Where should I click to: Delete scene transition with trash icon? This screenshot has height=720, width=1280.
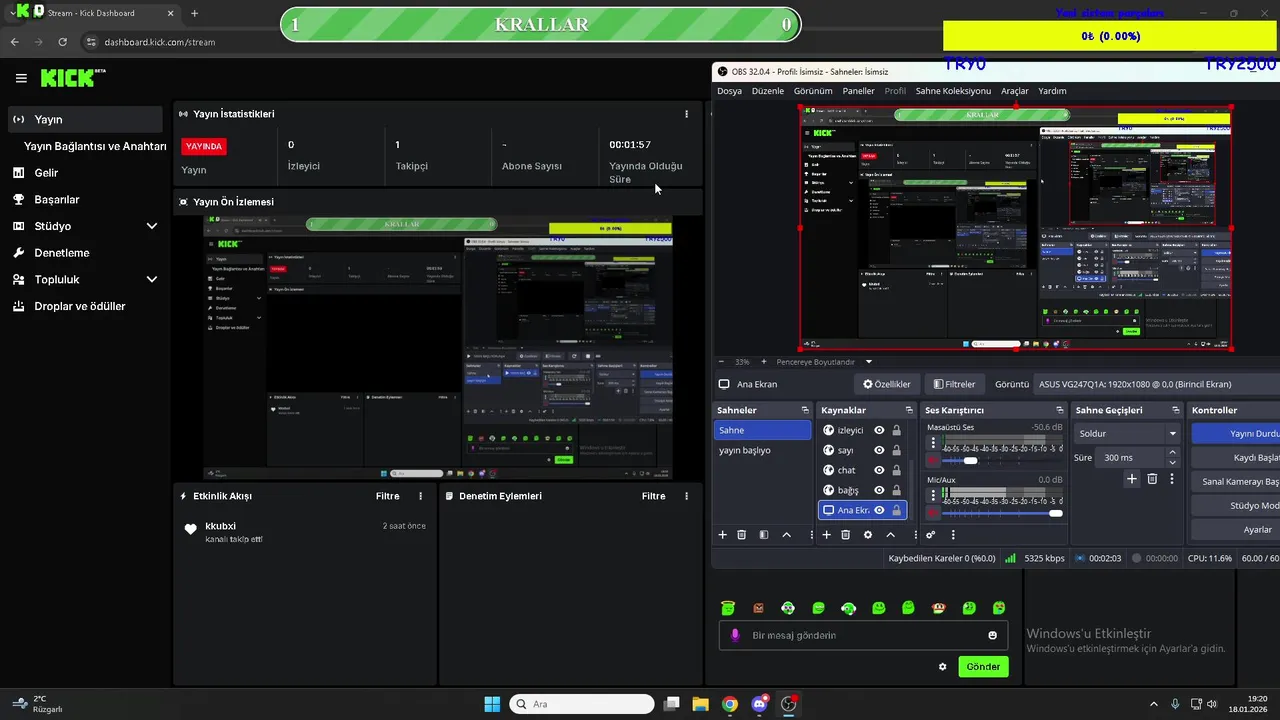point(1152,479)
